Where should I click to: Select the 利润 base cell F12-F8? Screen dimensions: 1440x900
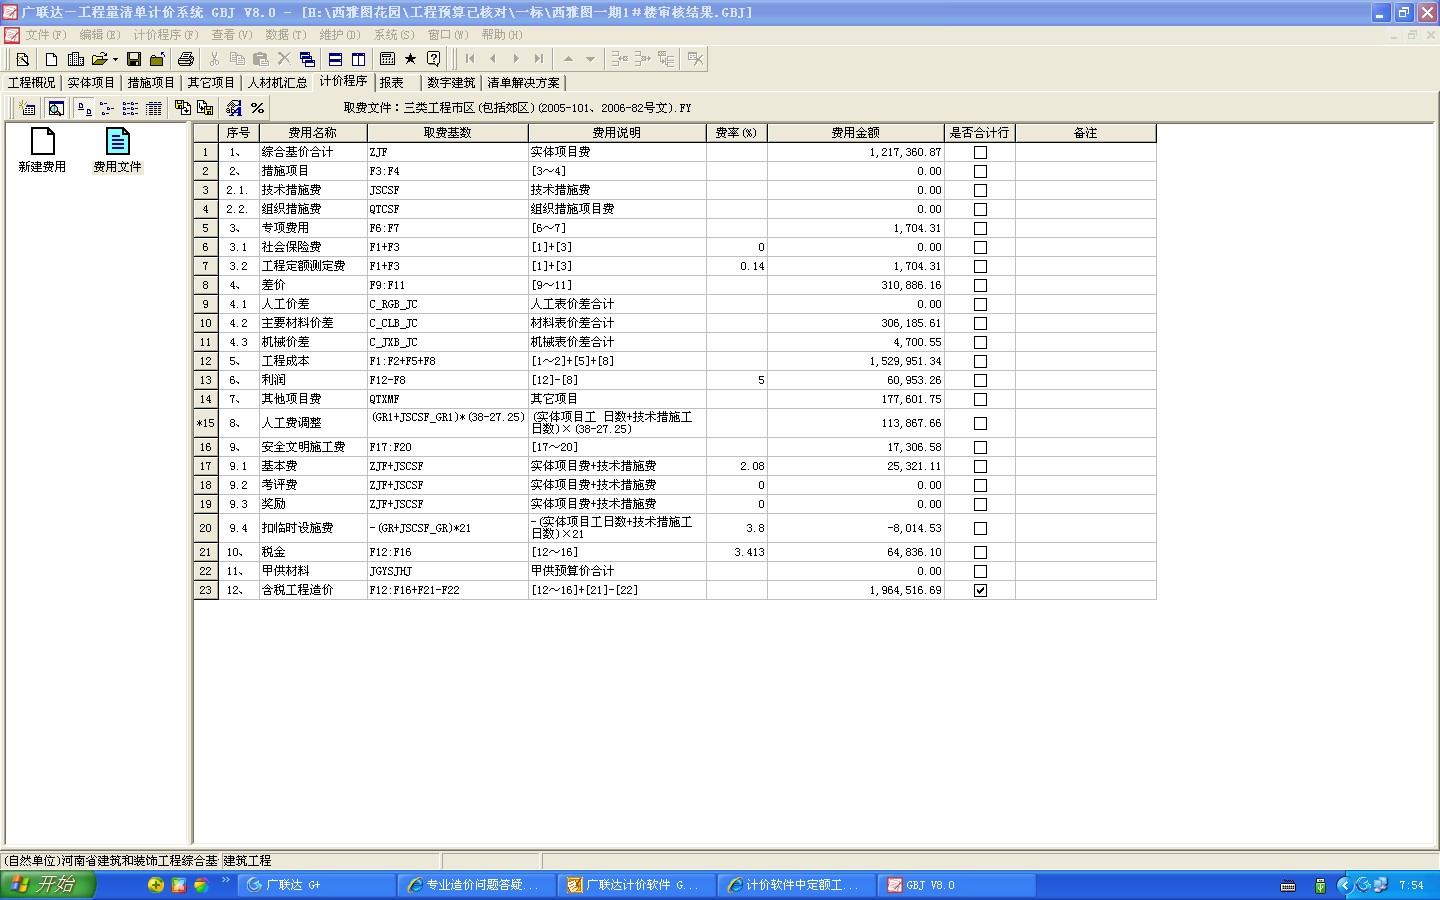447,380
